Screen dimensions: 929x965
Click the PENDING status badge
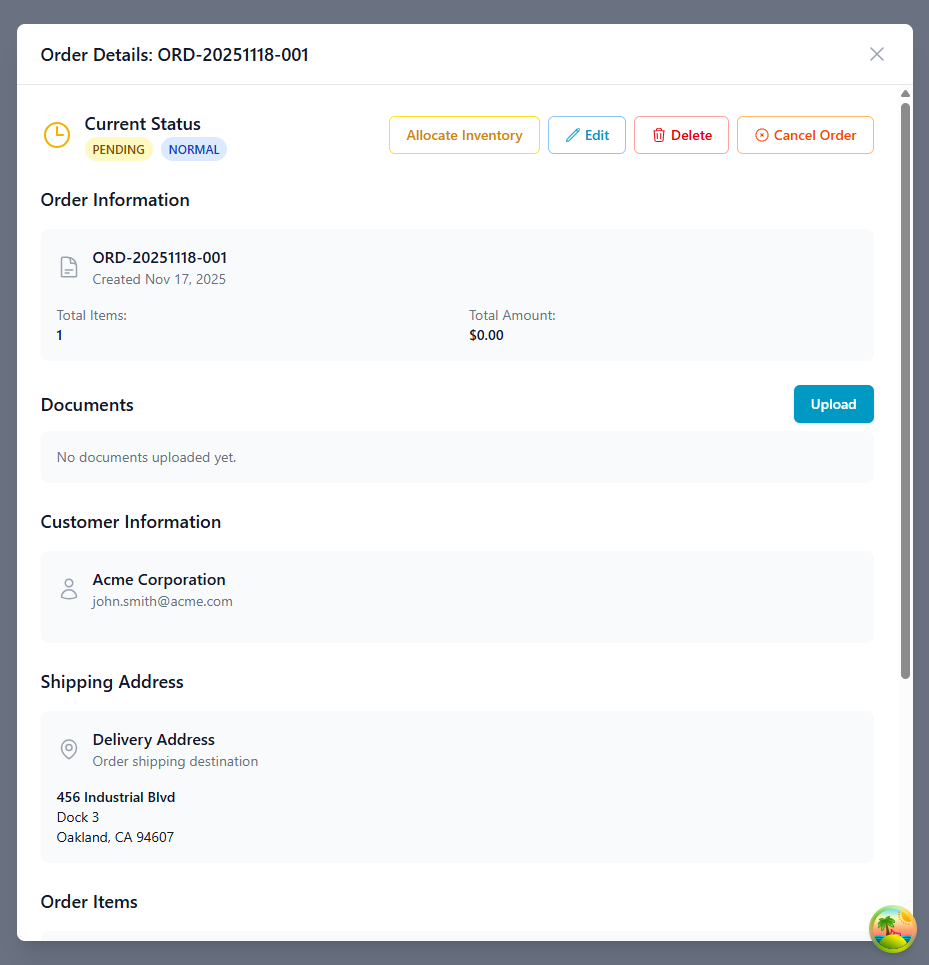[118, 149]
